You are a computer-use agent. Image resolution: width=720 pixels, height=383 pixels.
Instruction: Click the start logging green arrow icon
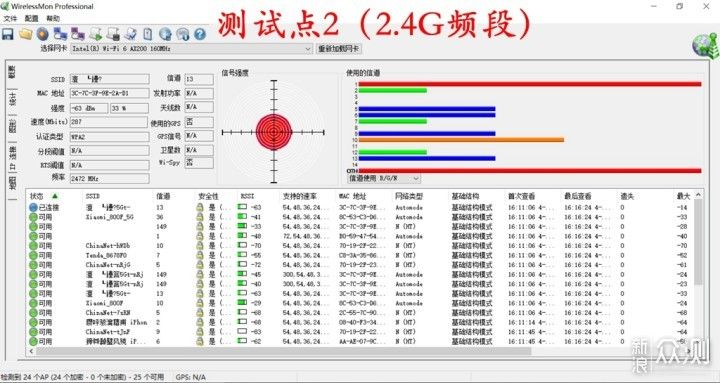96,34
